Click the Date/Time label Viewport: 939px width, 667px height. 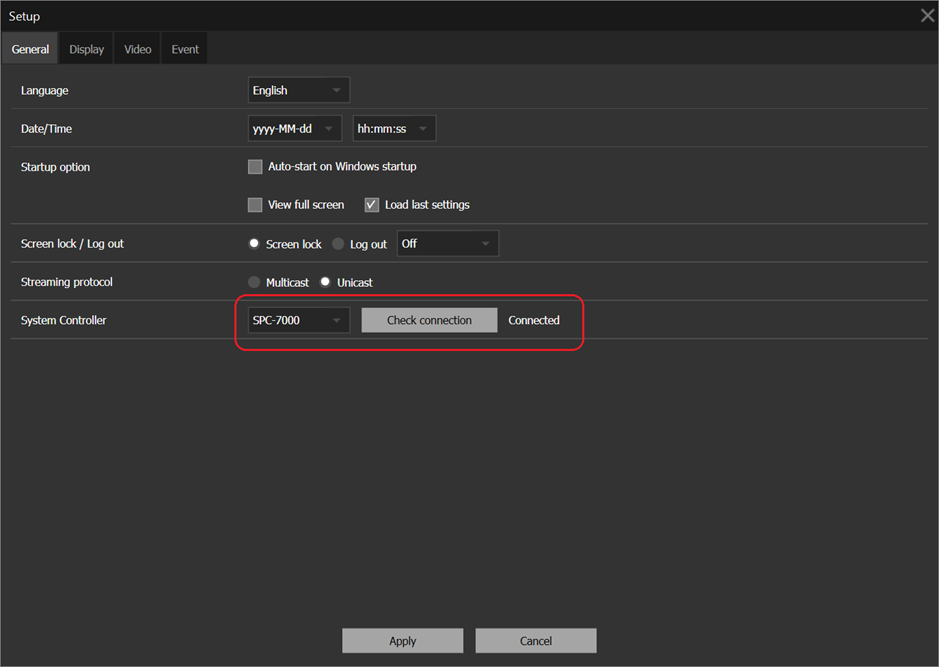(x=46, y=129)
